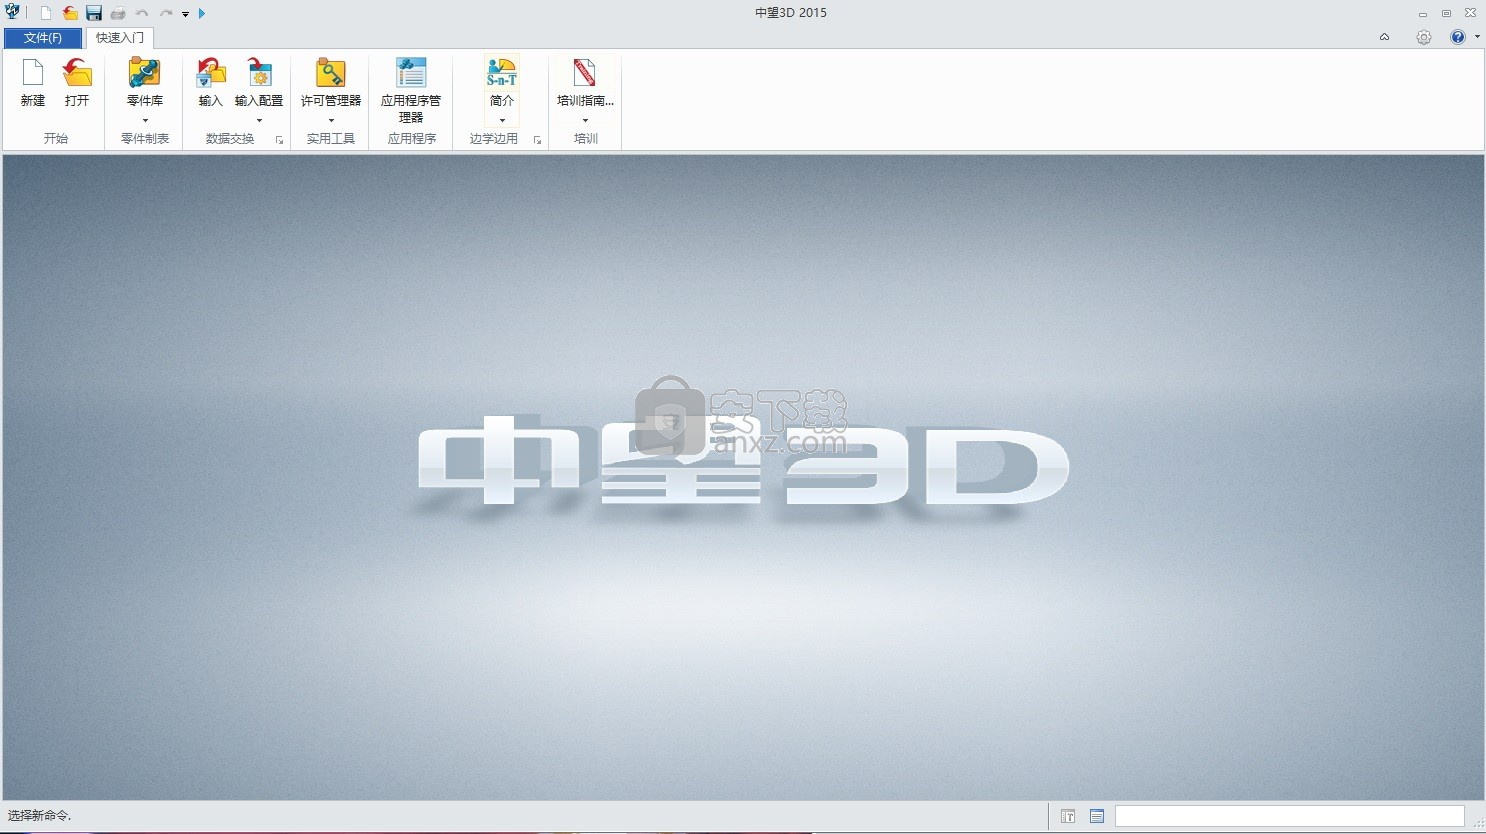Screen dimensions: 1486x834
Task: Collapse the ribbon using the up chevron
Action: (1384, 37)
